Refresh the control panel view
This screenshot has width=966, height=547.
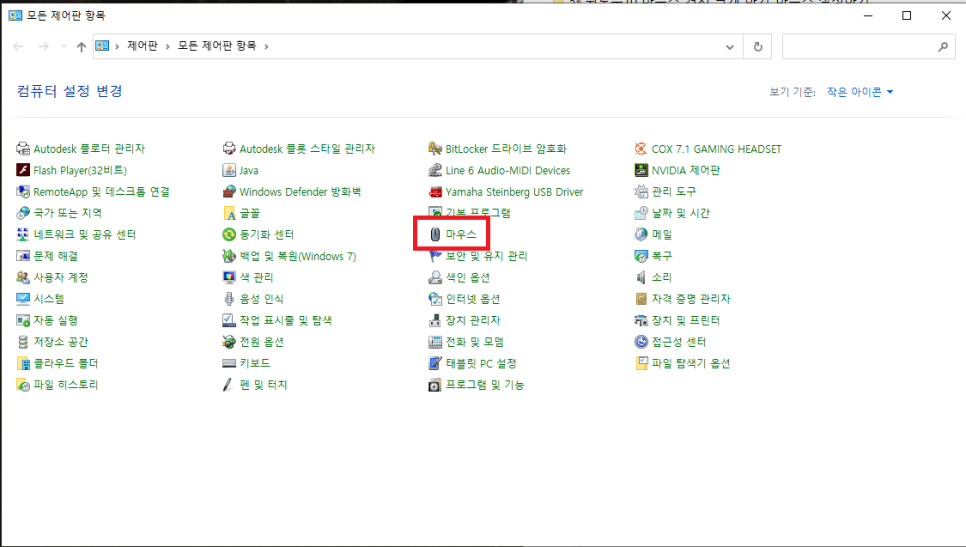point(758,47)
